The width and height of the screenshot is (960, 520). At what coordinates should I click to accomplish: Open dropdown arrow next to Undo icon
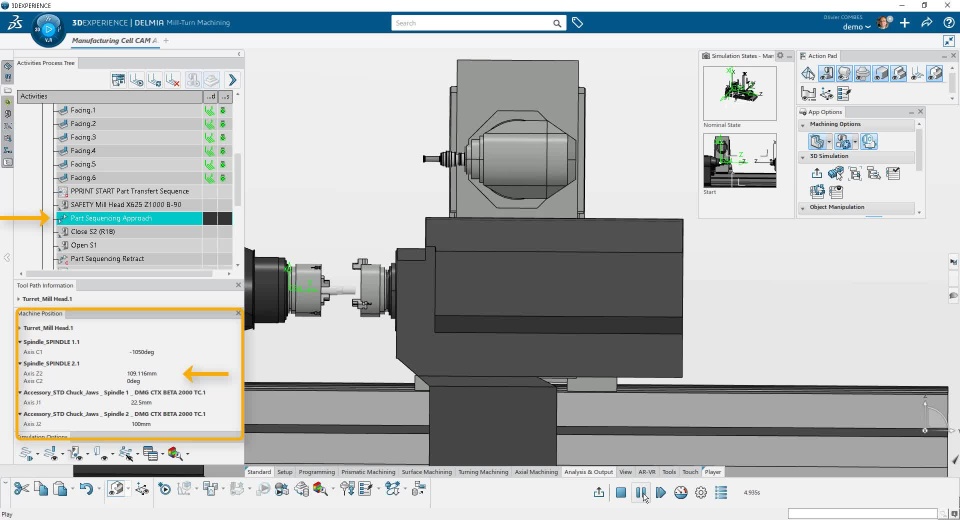pyautogui.click(x=99, y=489)
